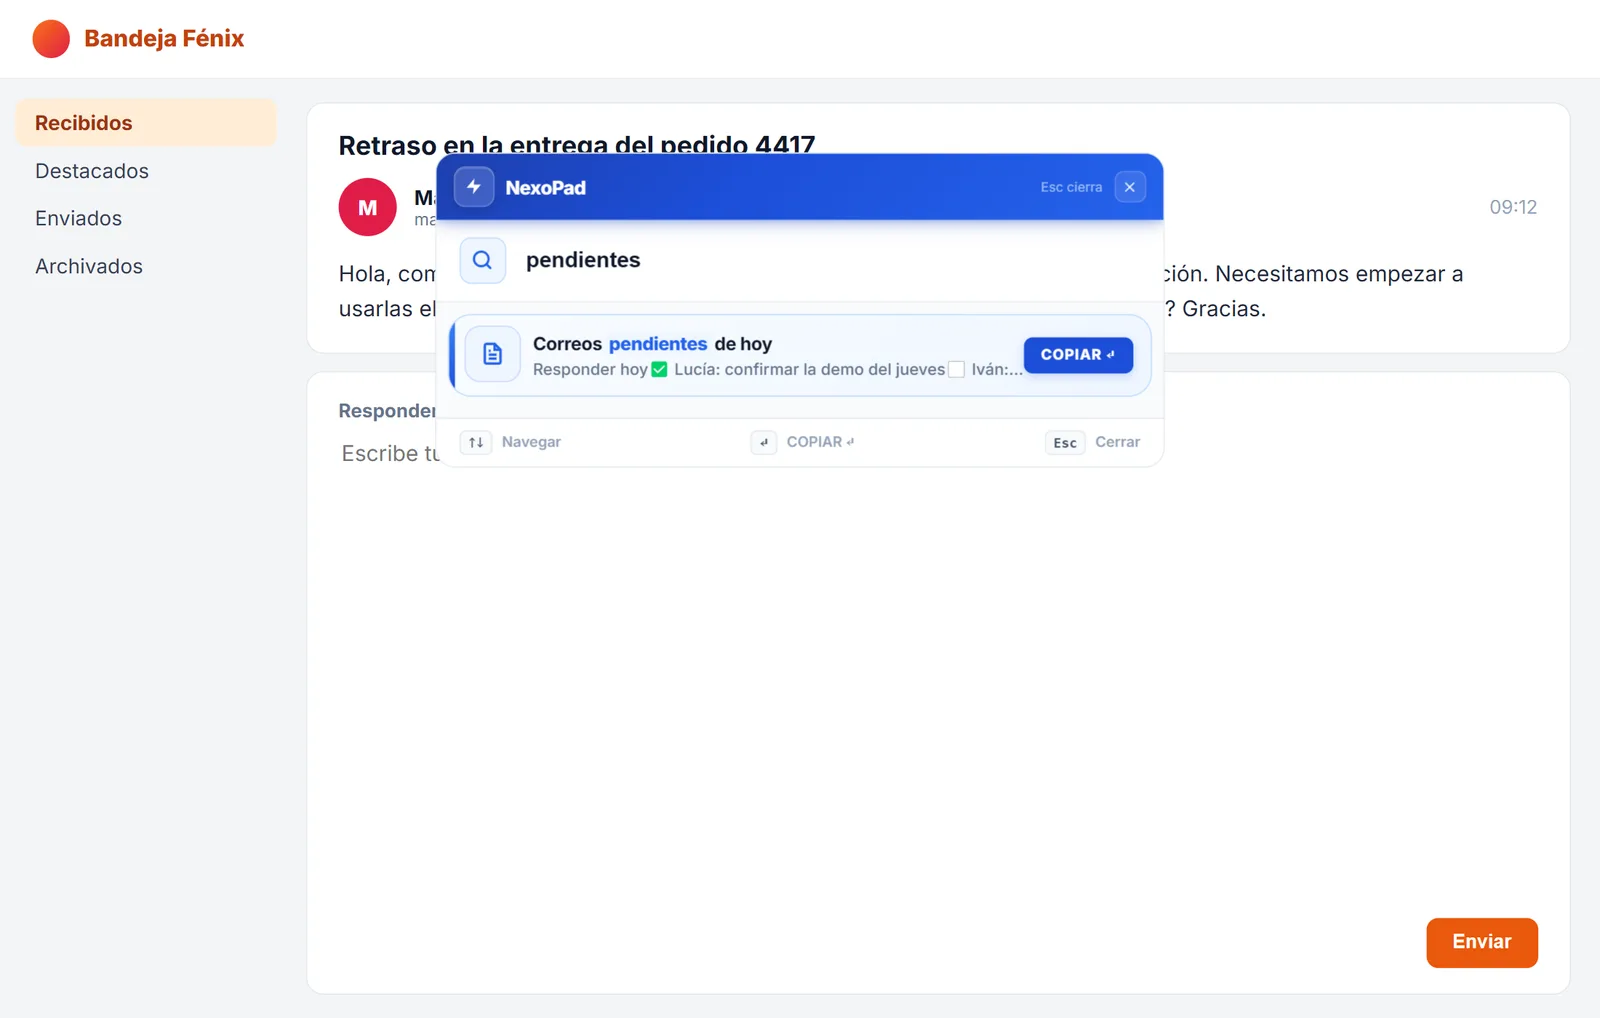This screenshot has width=1600, height=1018.
Task: Open the Destacados folder
Action: [x=146, y=171]
